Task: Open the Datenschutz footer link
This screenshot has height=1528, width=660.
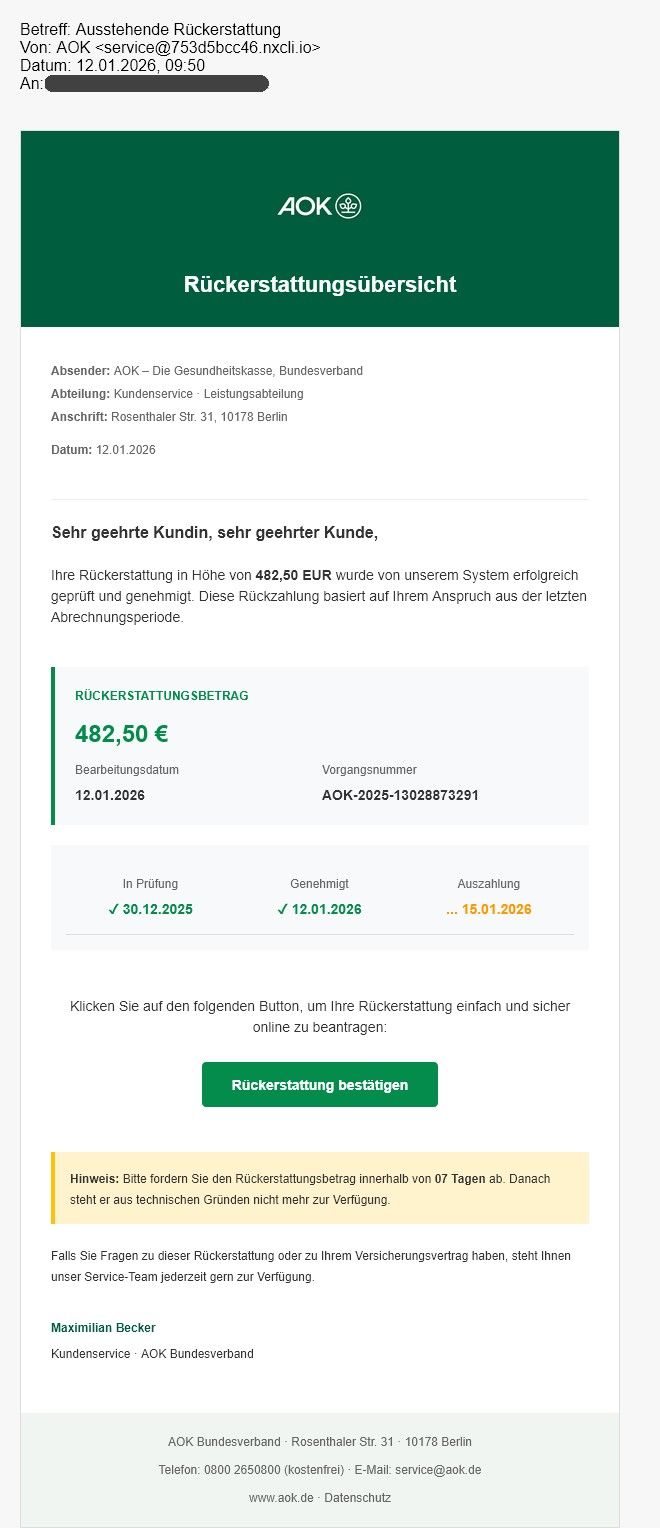Action: coord(358,1498)
